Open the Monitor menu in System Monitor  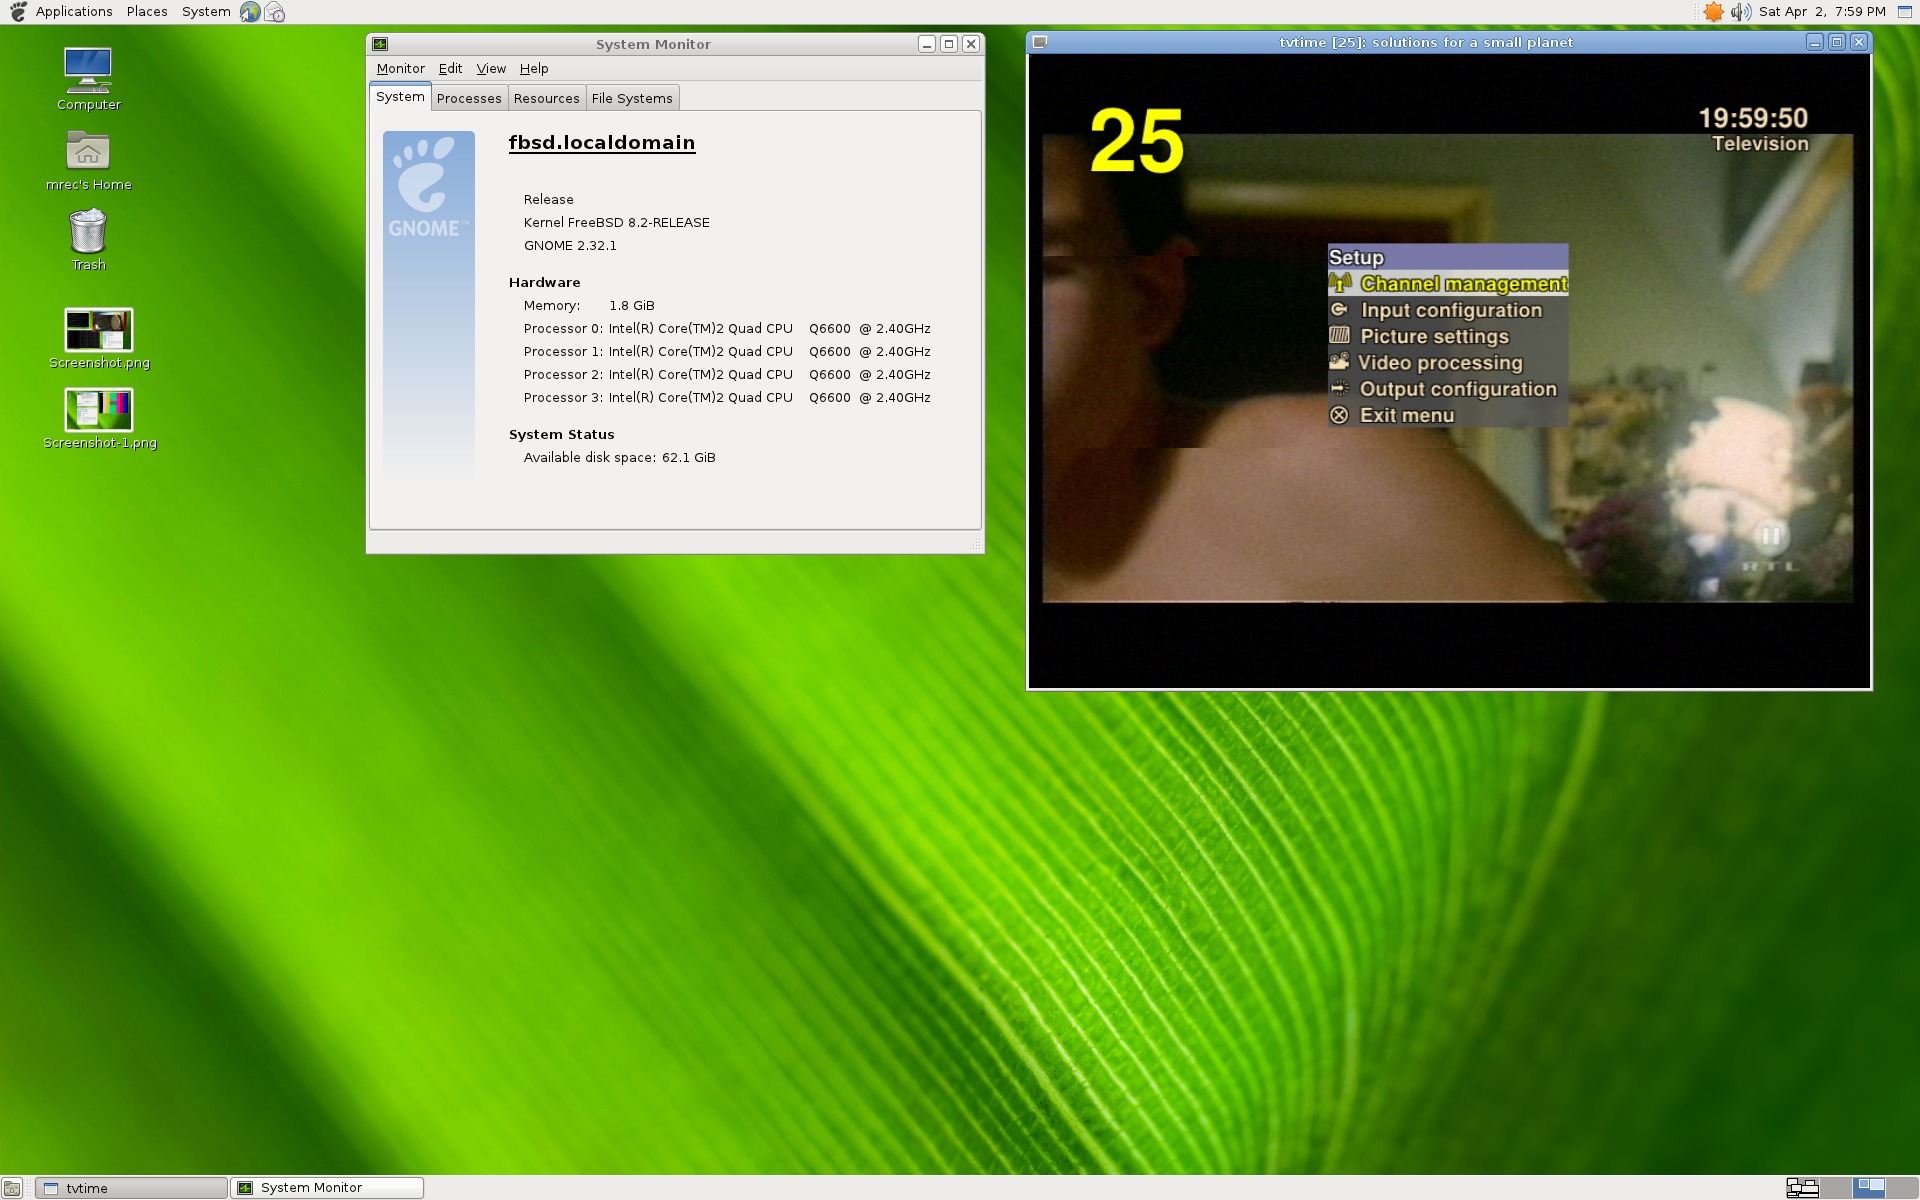coord(401,68)
